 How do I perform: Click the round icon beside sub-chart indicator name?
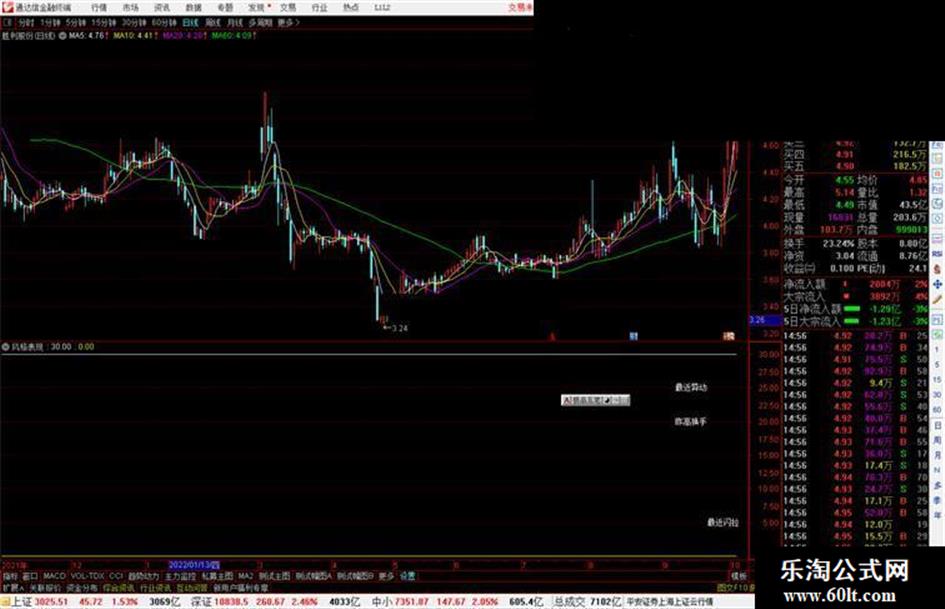click(6, 347)
